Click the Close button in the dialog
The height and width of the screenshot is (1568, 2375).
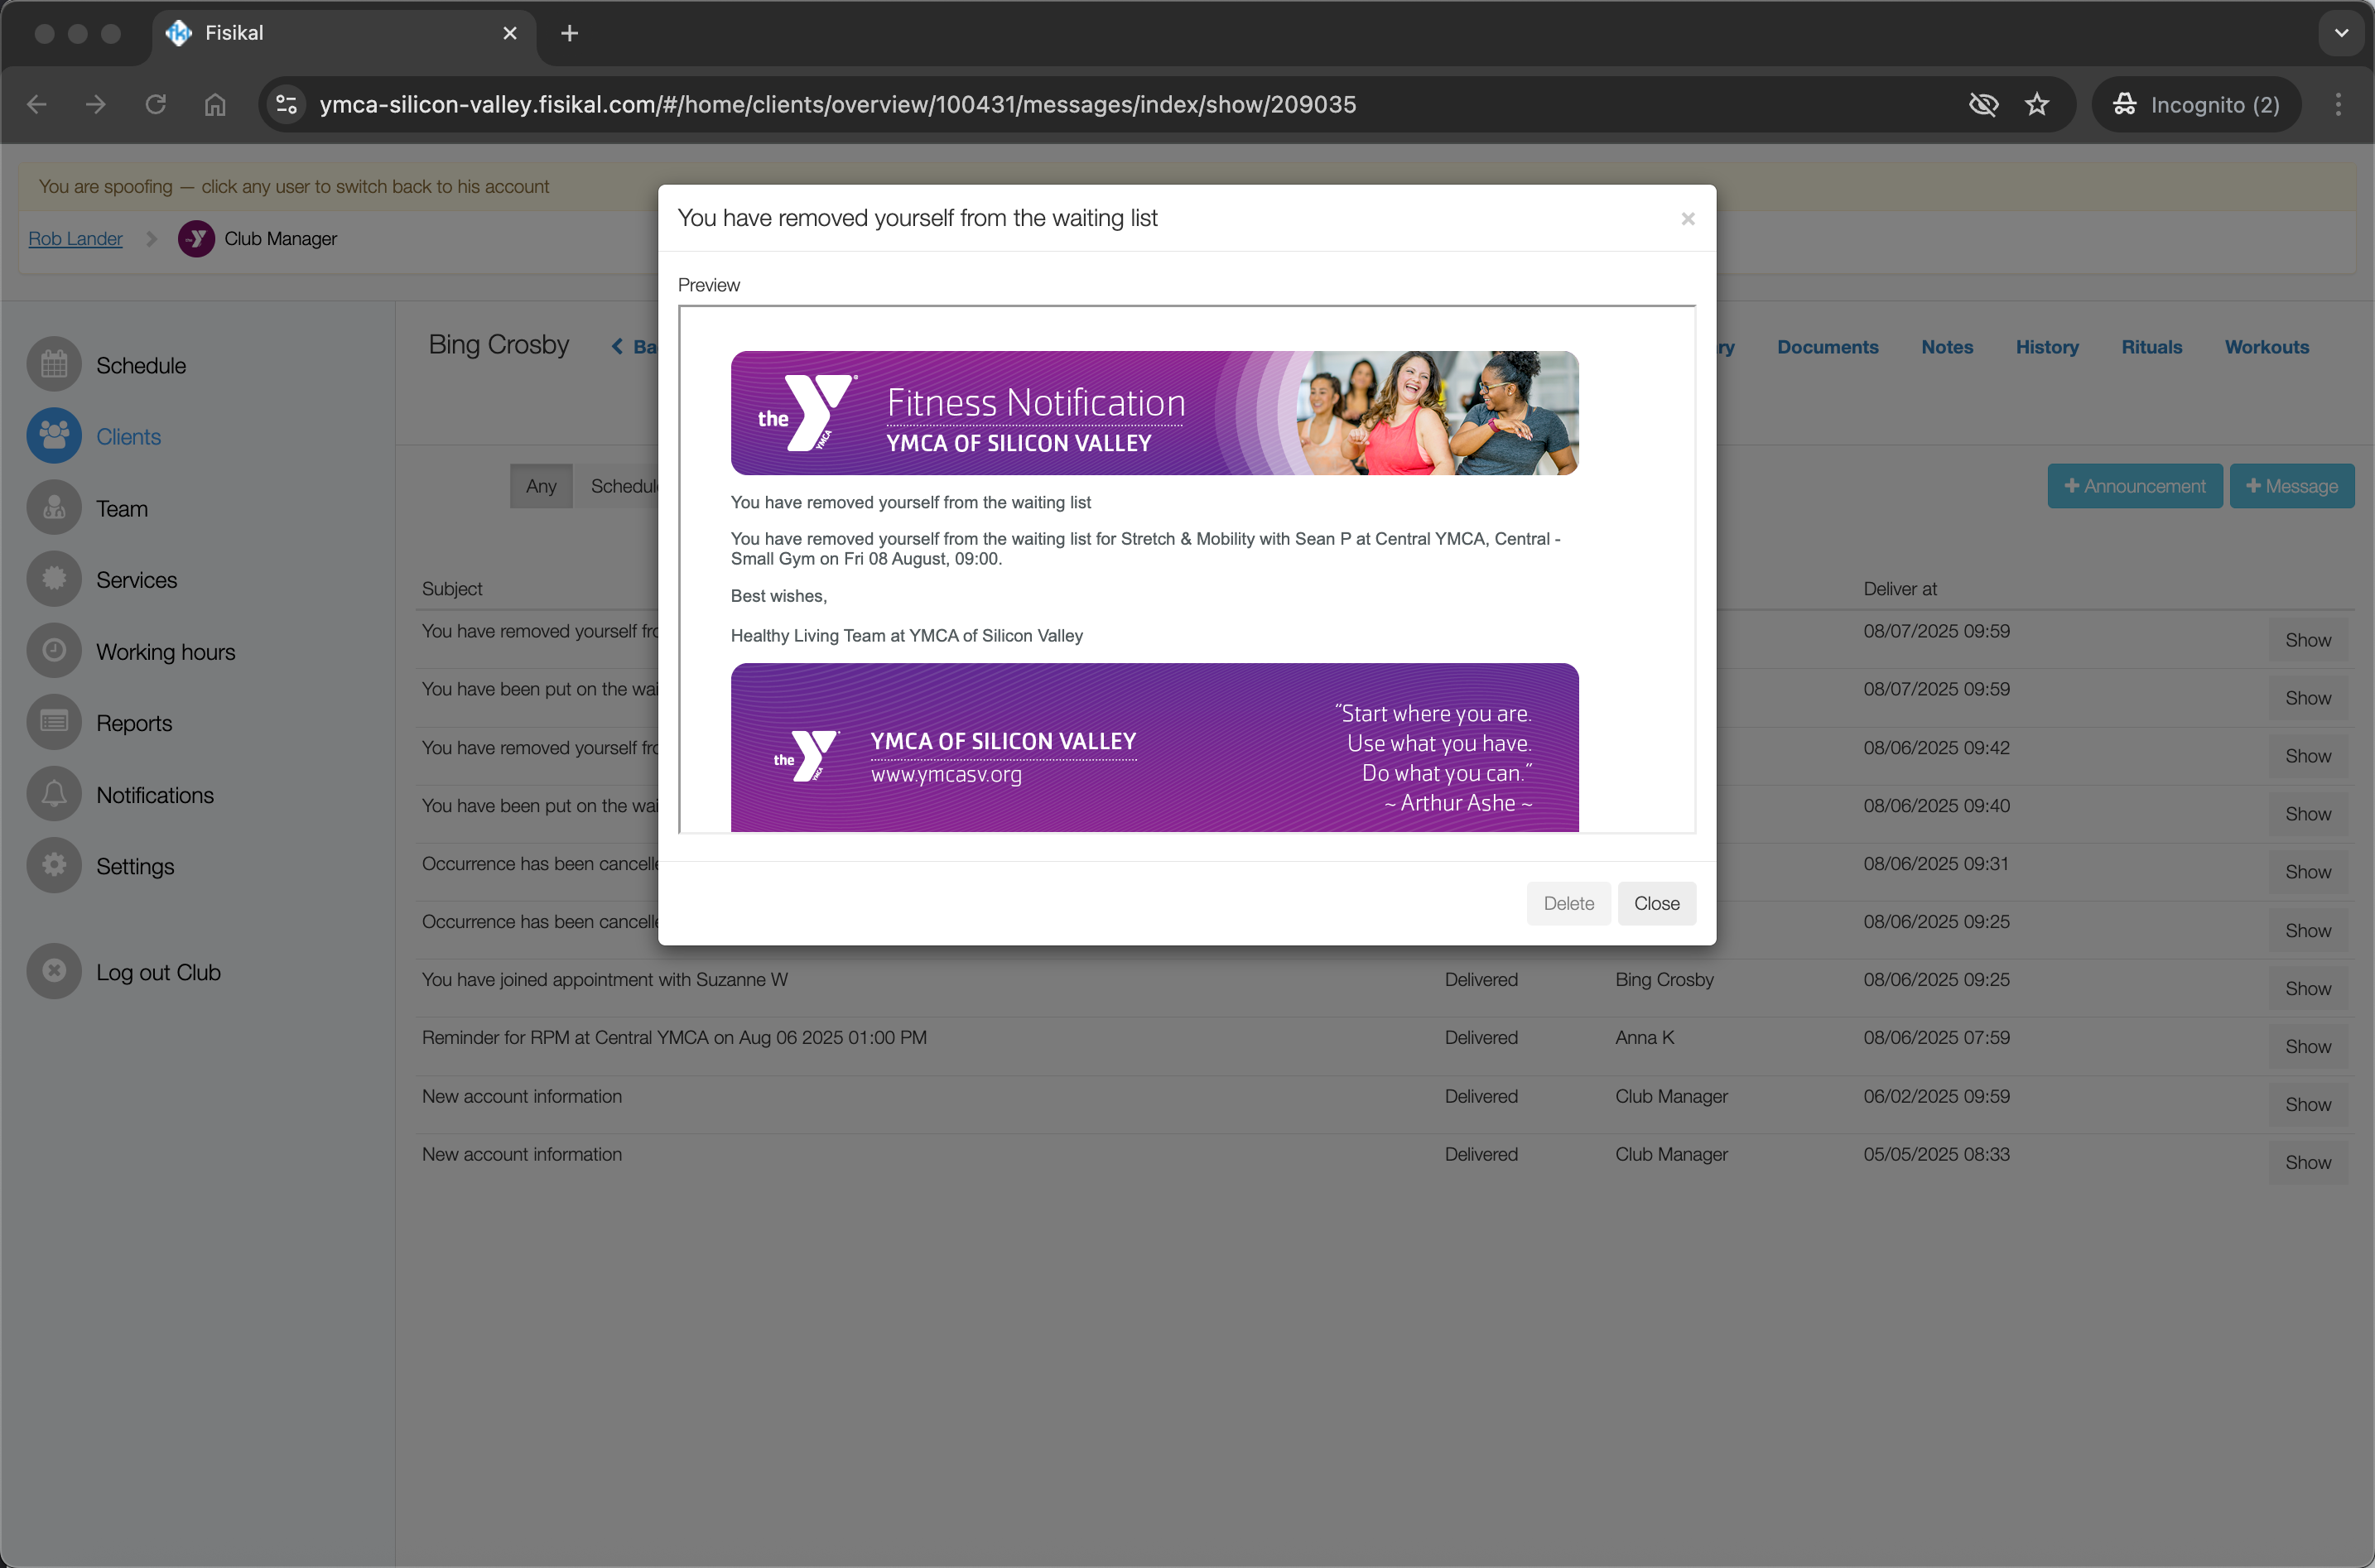pyautogui.click(x=1656, y=903)
